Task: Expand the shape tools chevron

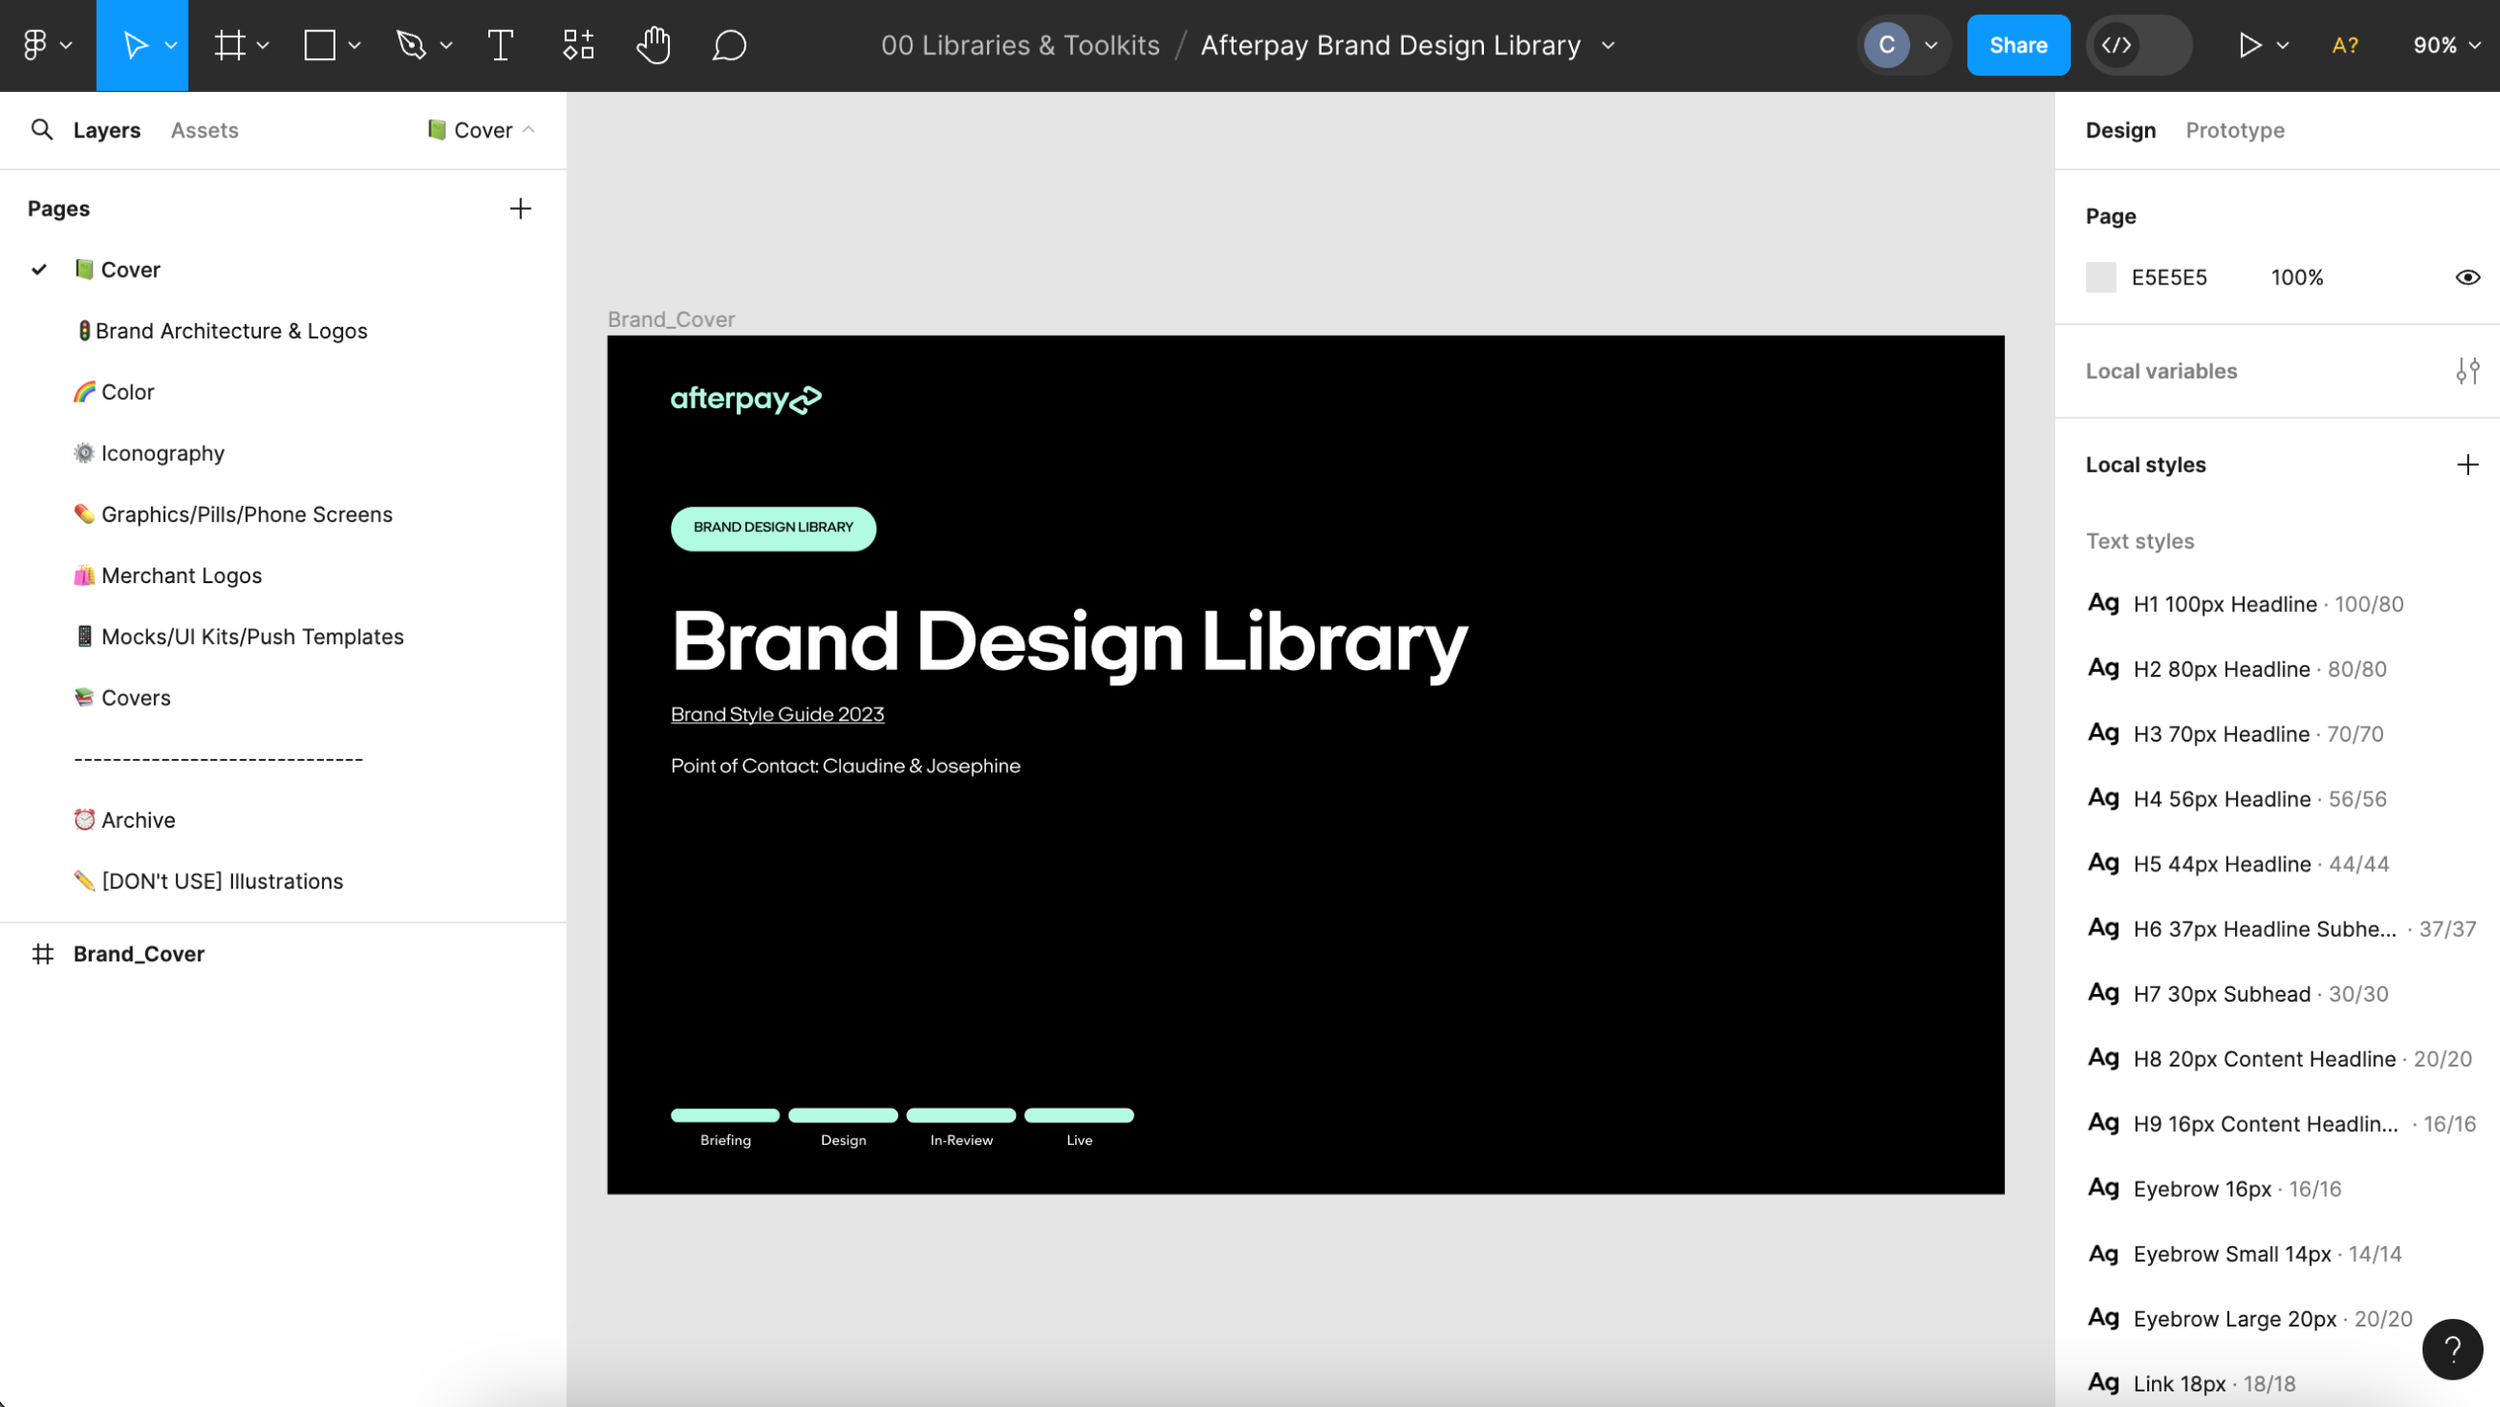Action: click(x=354, y=45)
